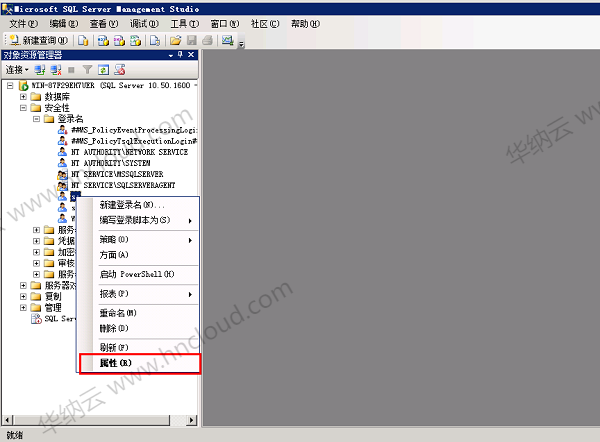
Task: Close the 对象资源管理器 panel
Action: [x=191, y=55]
